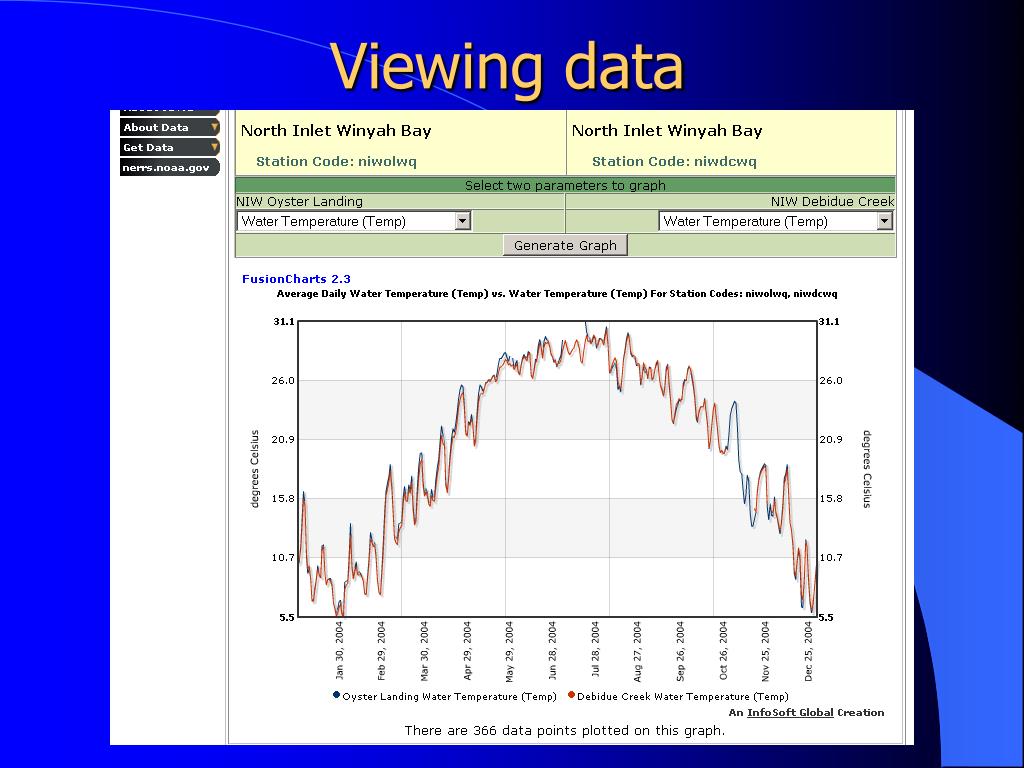Click the Feb 29, 2004 axis label
Viewport: 1024px width, 768px height.
tap(381, 650)
